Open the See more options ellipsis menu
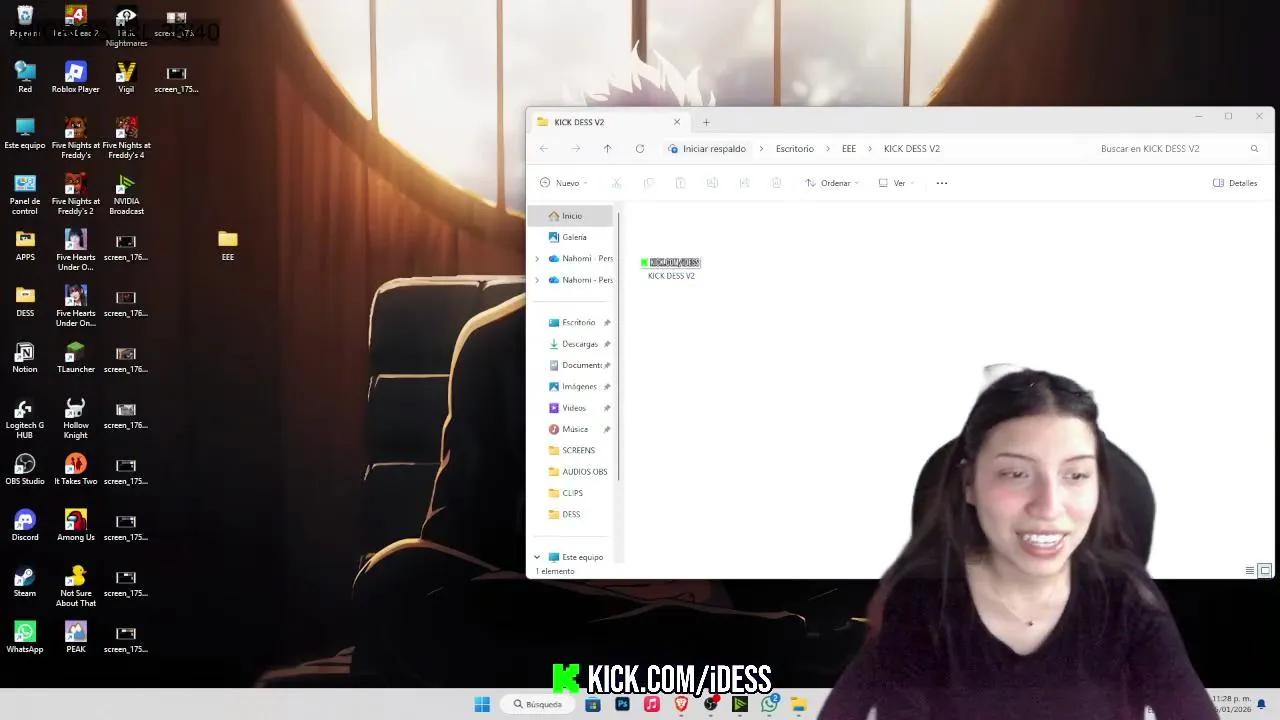 coord(941,183)
